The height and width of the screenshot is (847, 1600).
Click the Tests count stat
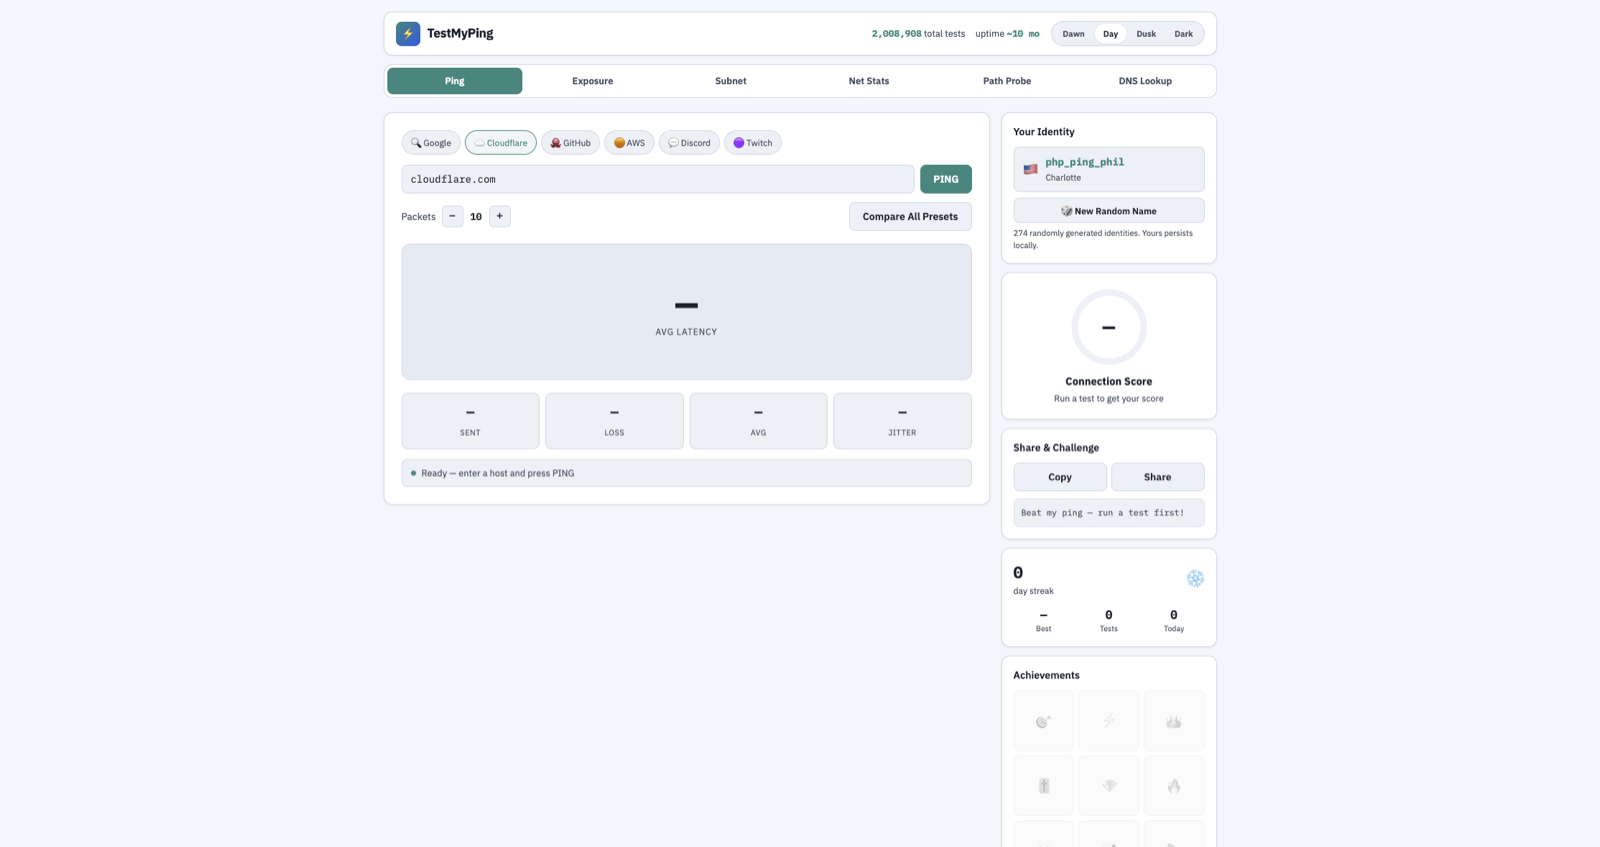click(x=1109, y=621)
